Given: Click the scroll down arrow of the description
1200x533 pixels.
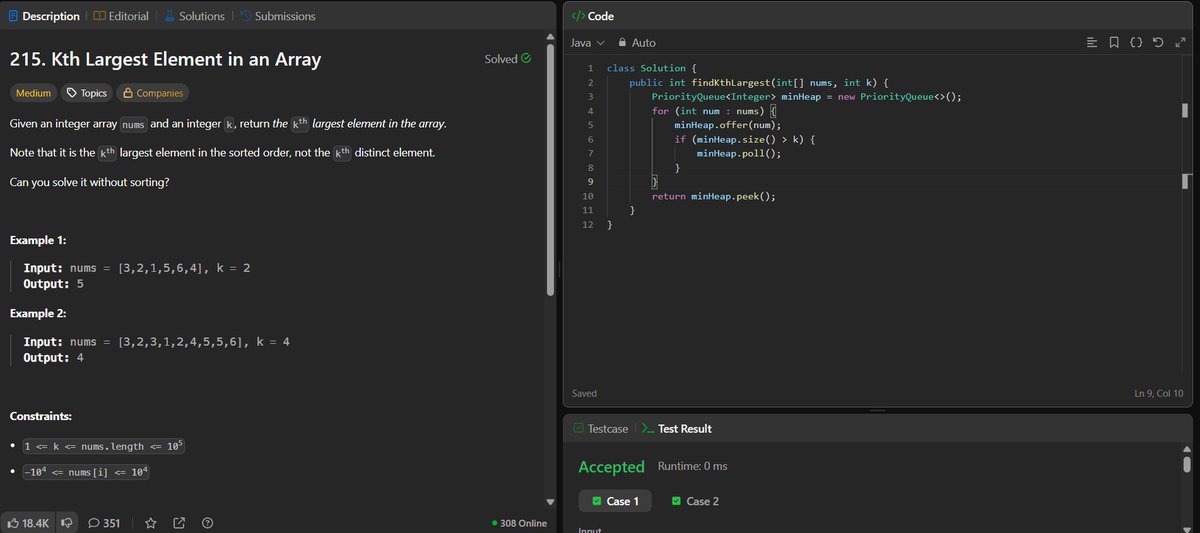Looking at the screenshot, I should [549, 501].
